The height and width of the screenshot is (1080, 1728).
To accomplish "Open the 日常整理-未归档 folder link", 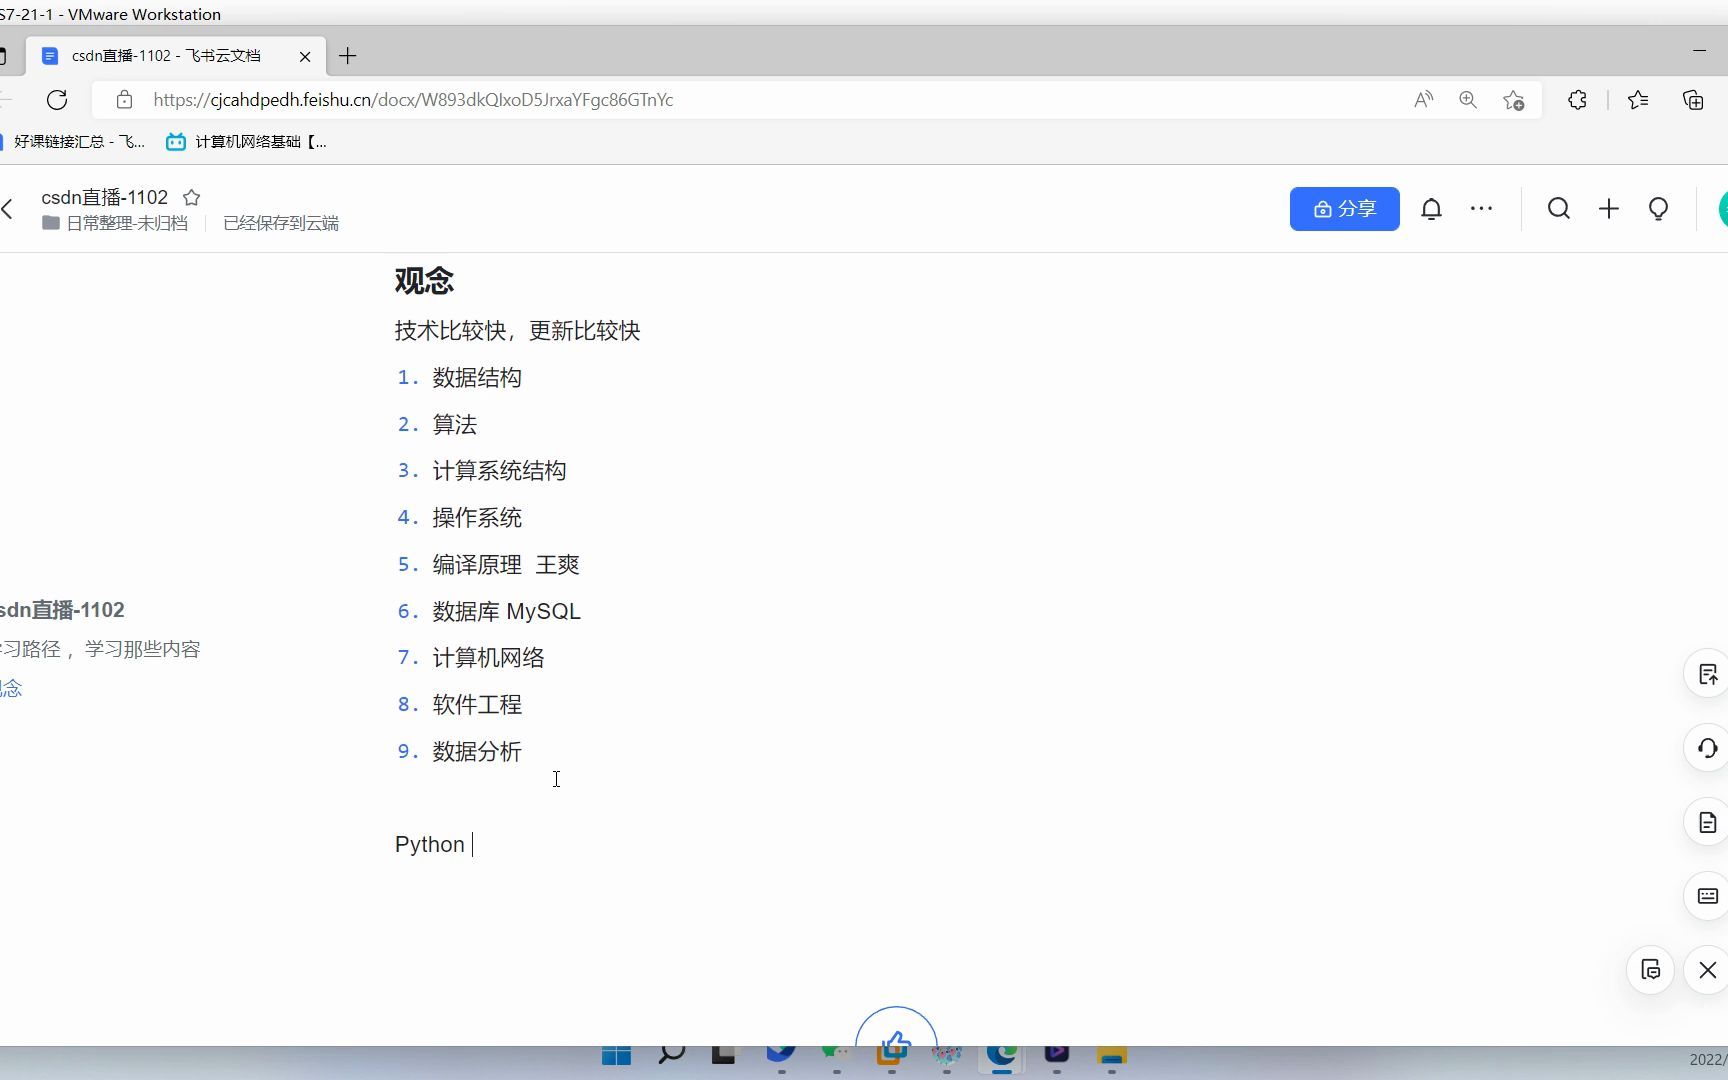I will click(x=115, y=223).
